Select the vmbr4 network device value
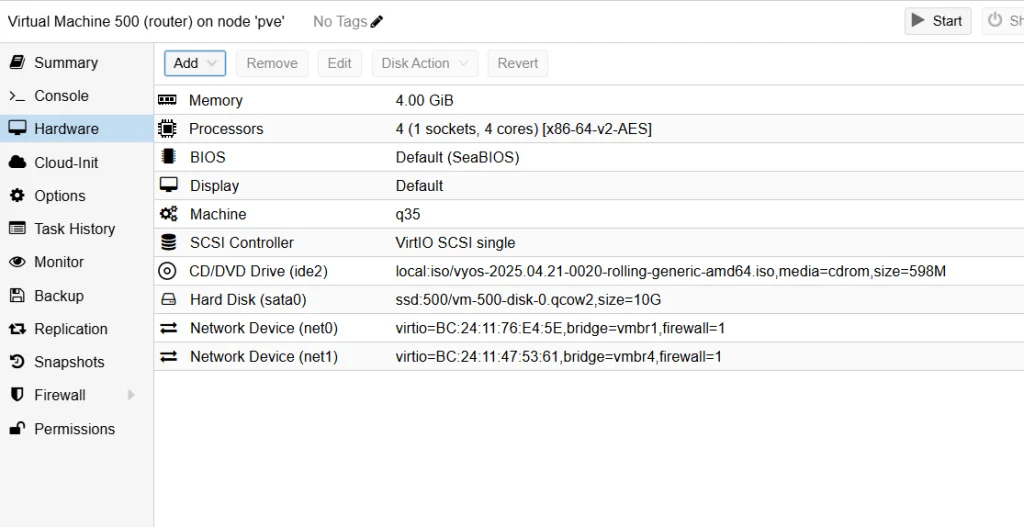The image size is (1024, 527). 558,357
